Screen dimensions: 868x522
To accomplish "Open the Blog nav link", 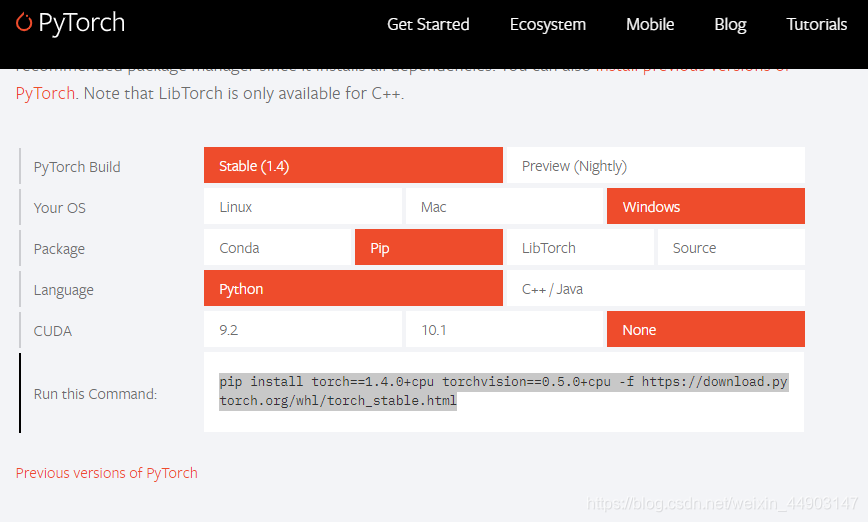I will pos(730,24).
